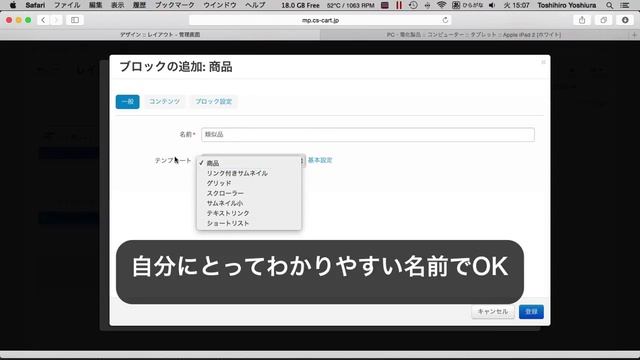Click the 52°C / 1063 RPM status
640x360 pixels.
[351, 5]
